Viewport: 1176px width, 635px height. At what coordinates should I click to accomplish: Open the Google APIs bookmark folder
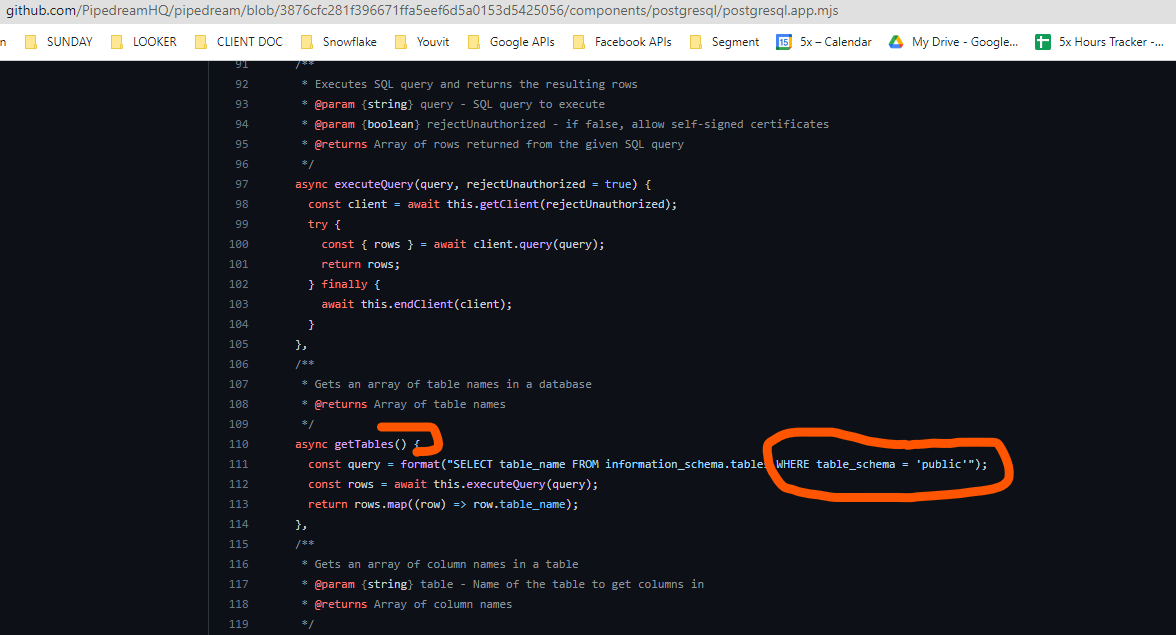click(509, 42)
